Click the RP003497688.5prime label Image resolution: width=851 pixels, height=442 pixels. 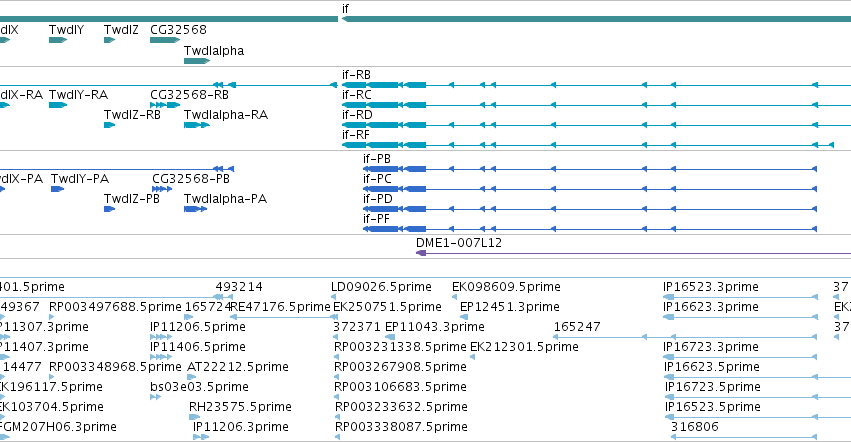[115, 307]
